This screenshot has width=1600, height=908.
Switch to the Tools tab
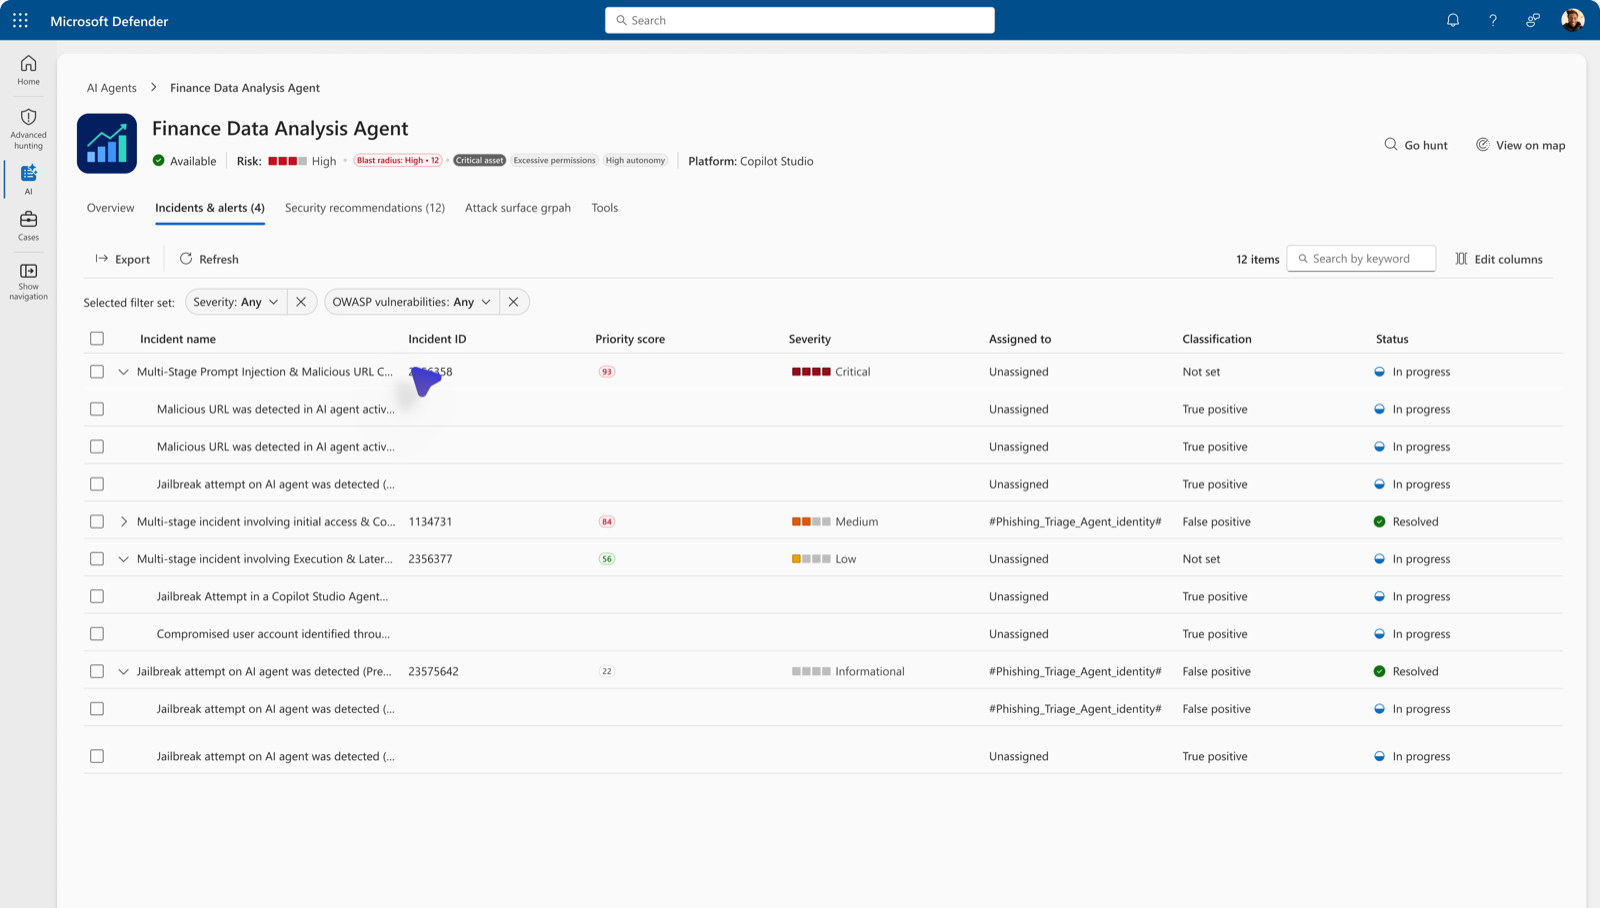(x=604, y=208)
